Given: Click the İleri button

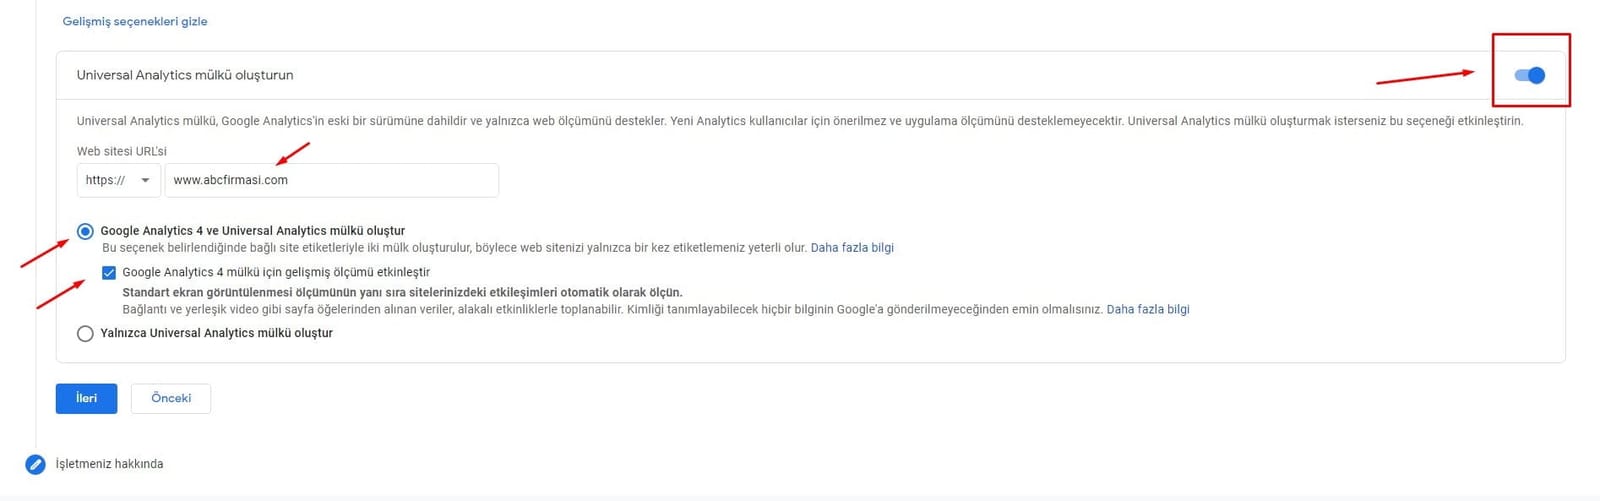Looking at the screenshot, I should pos(86,398).
